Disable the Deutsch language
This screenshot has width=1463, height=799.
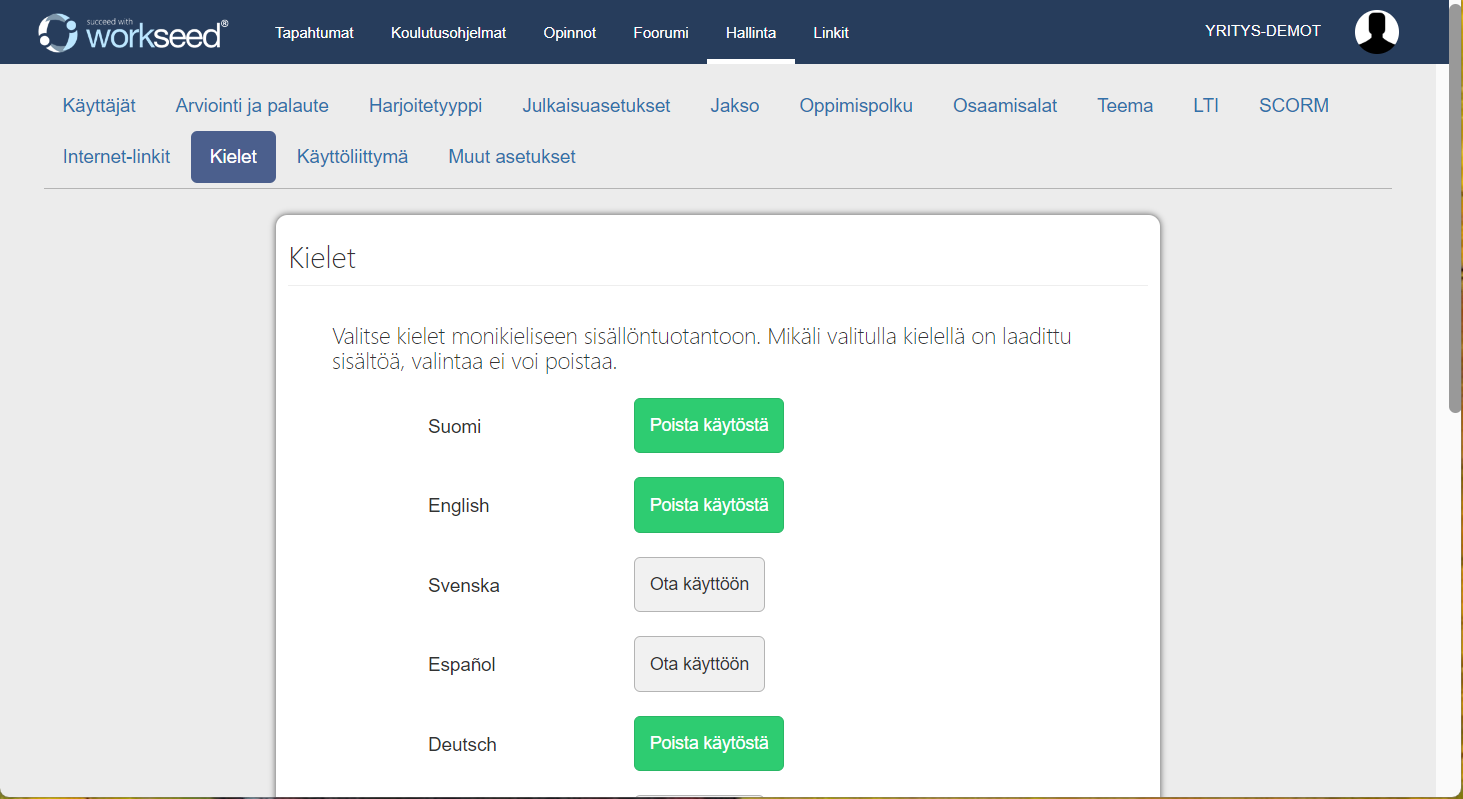click(x=708, y=744)
